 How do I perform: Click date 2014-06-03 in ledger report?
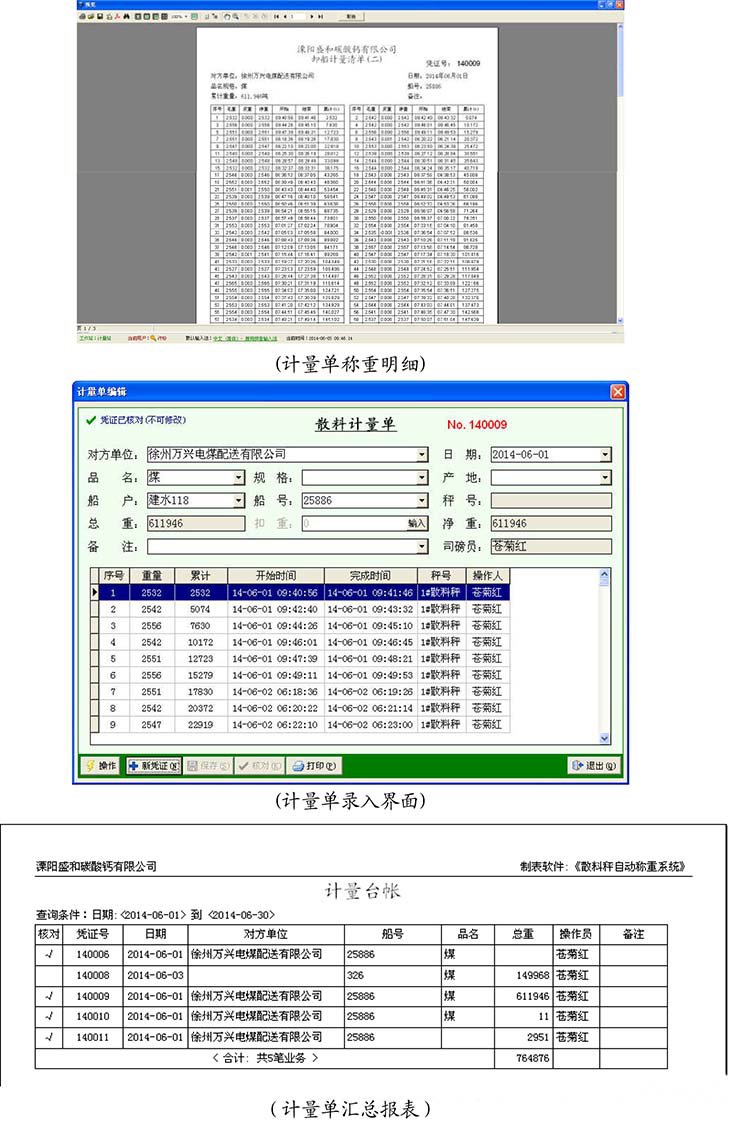pos(155,975)
